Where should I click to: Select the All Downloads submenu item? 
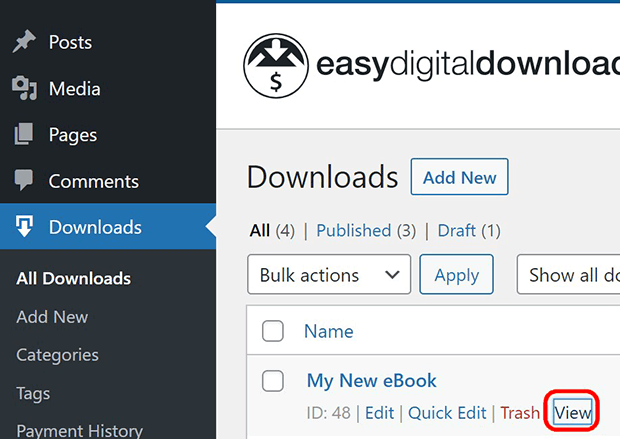click(x=74, y=278)
